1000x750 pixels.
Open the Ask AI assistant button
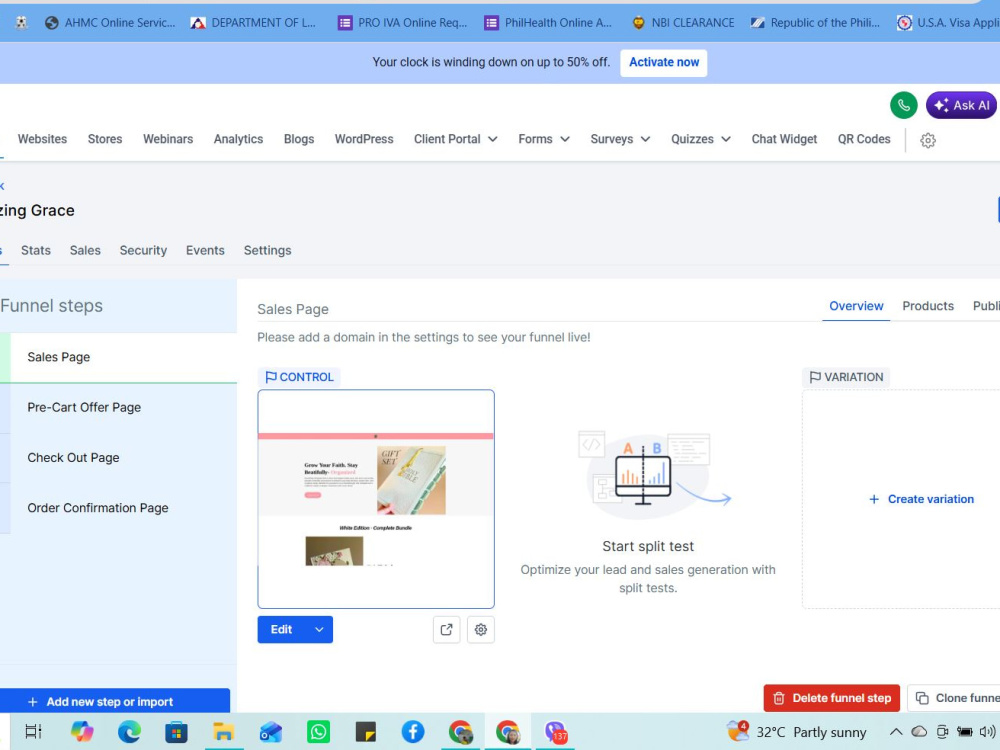click(x=962, y=105)
